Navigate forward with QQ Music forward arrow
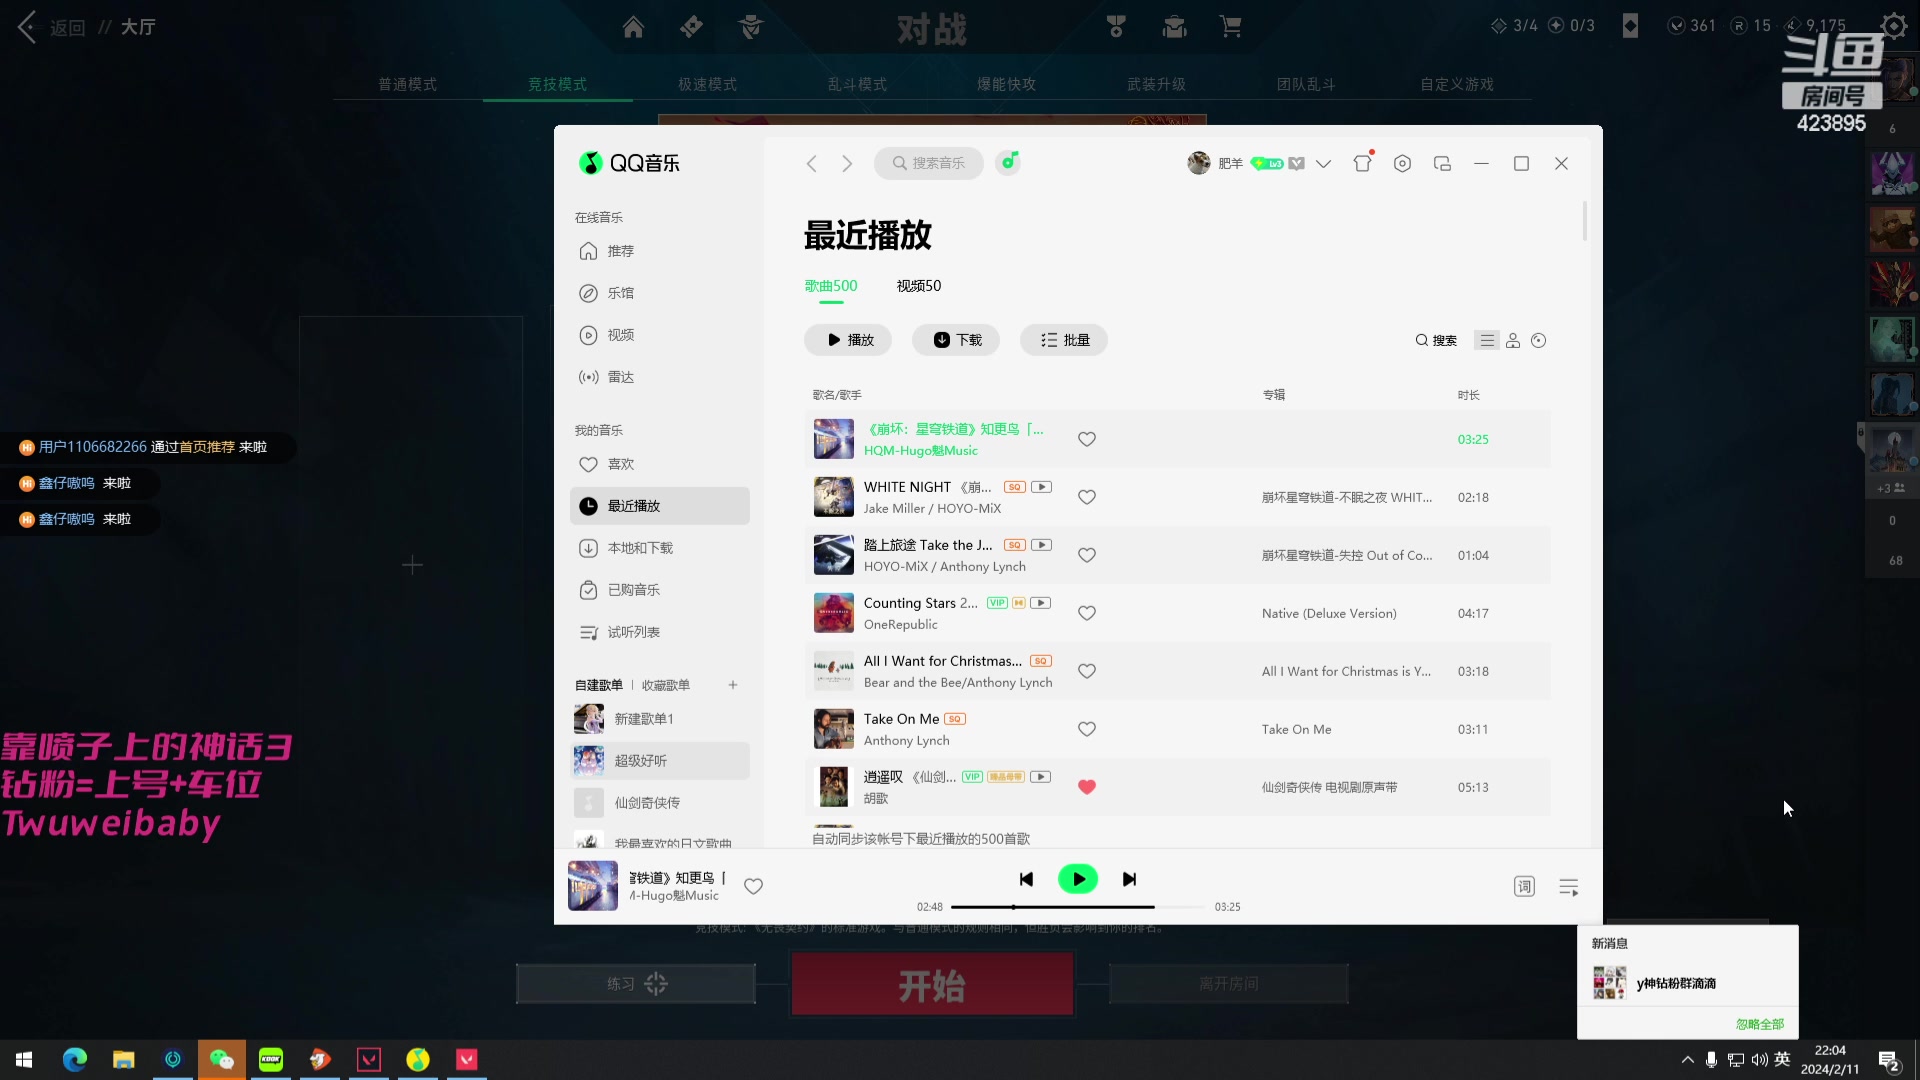This screenshot has width=1920, height=1080. 847,163
